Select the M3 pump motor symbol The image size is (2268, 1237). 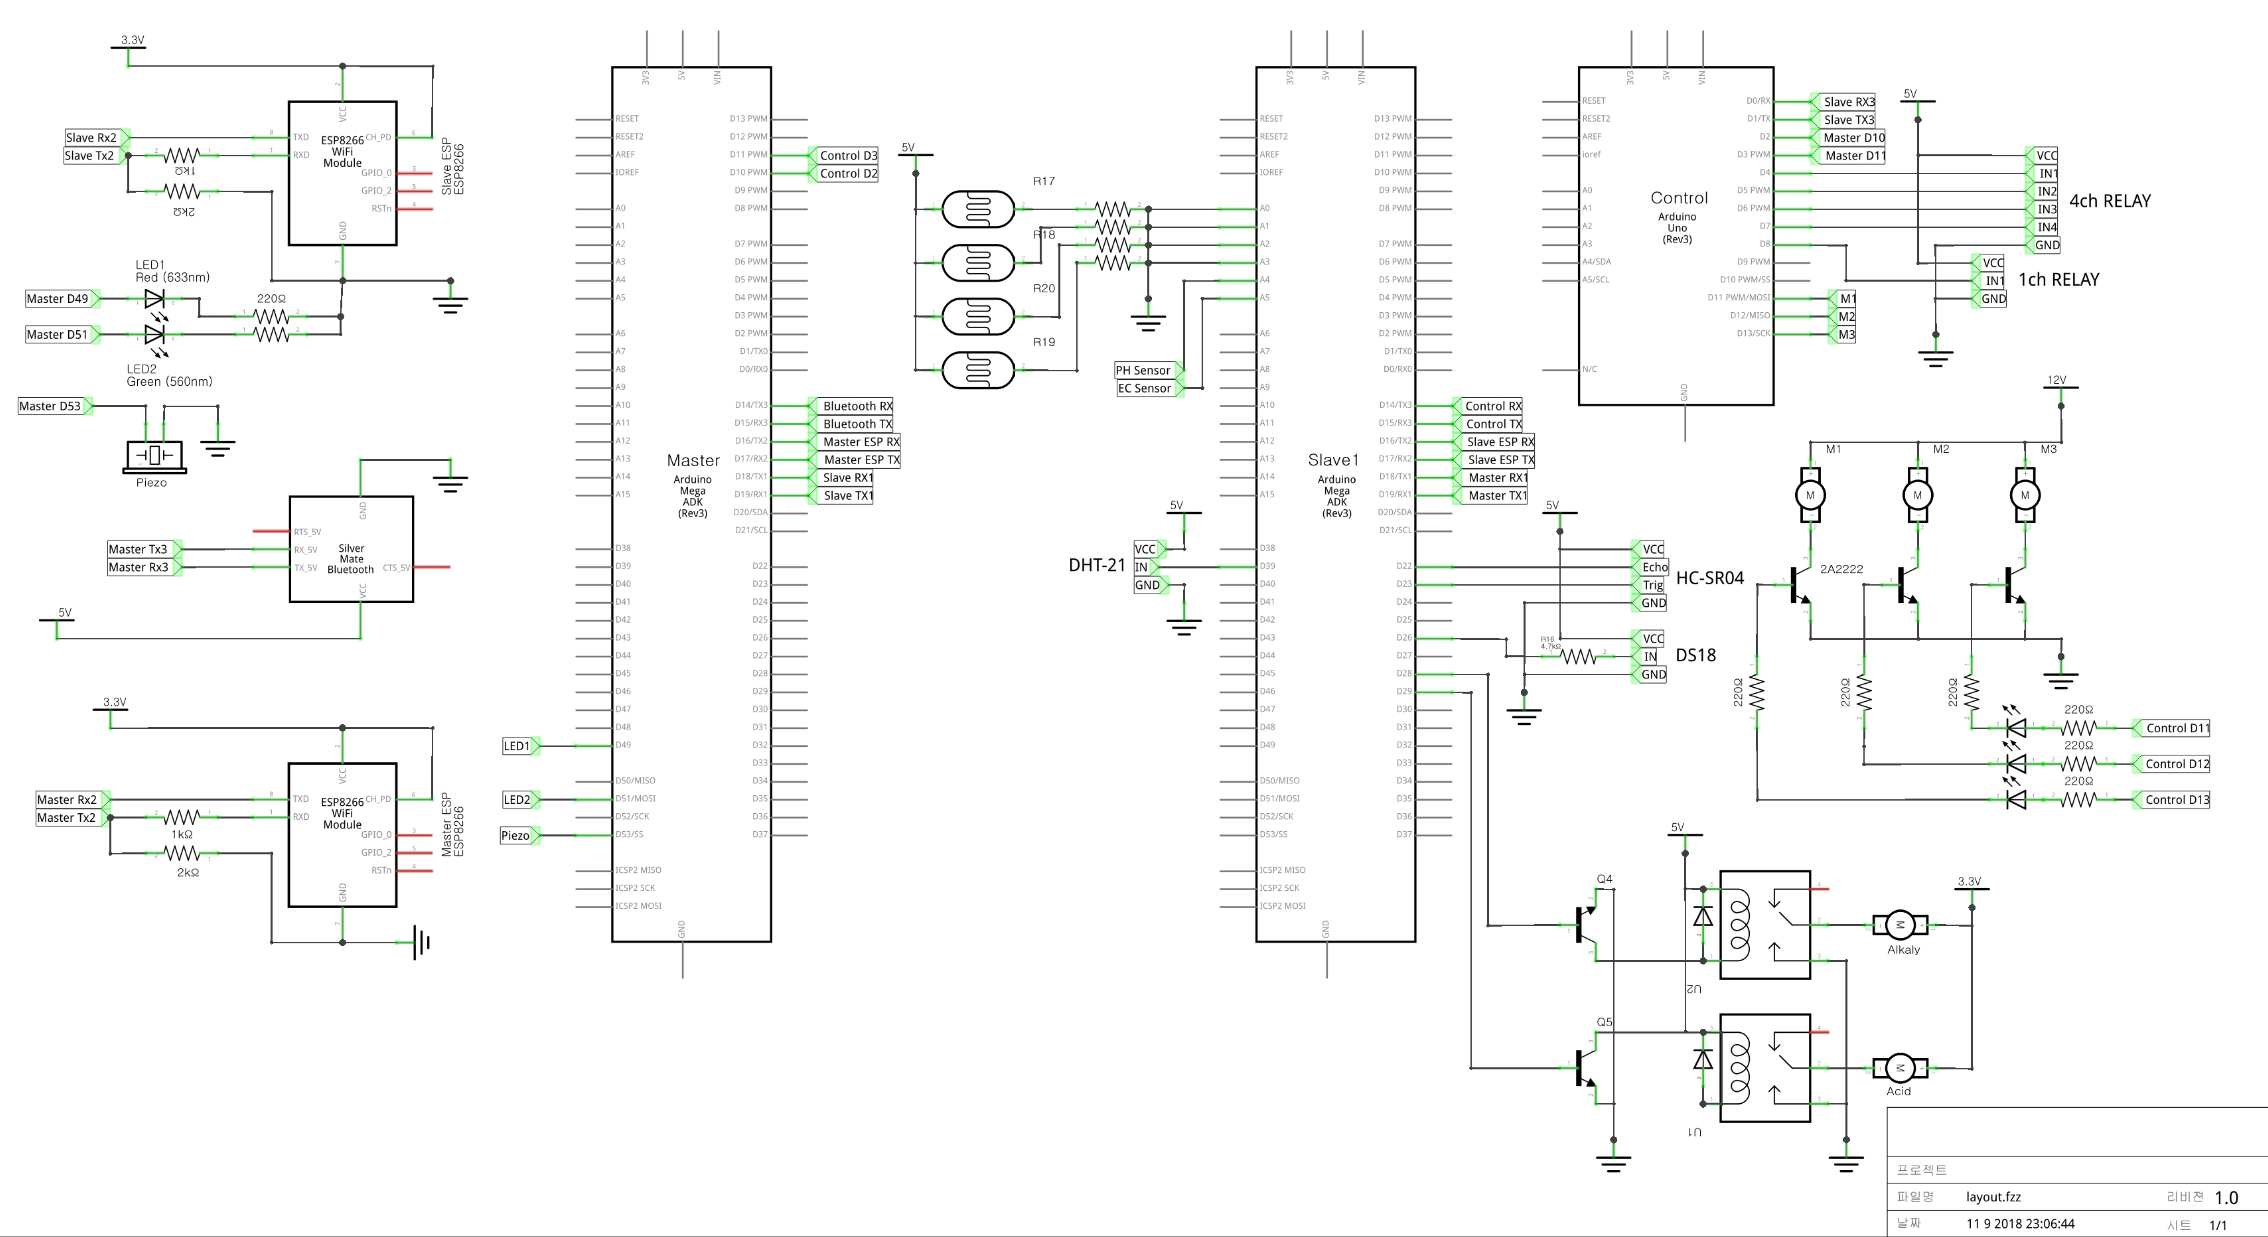click(2025, 495)
